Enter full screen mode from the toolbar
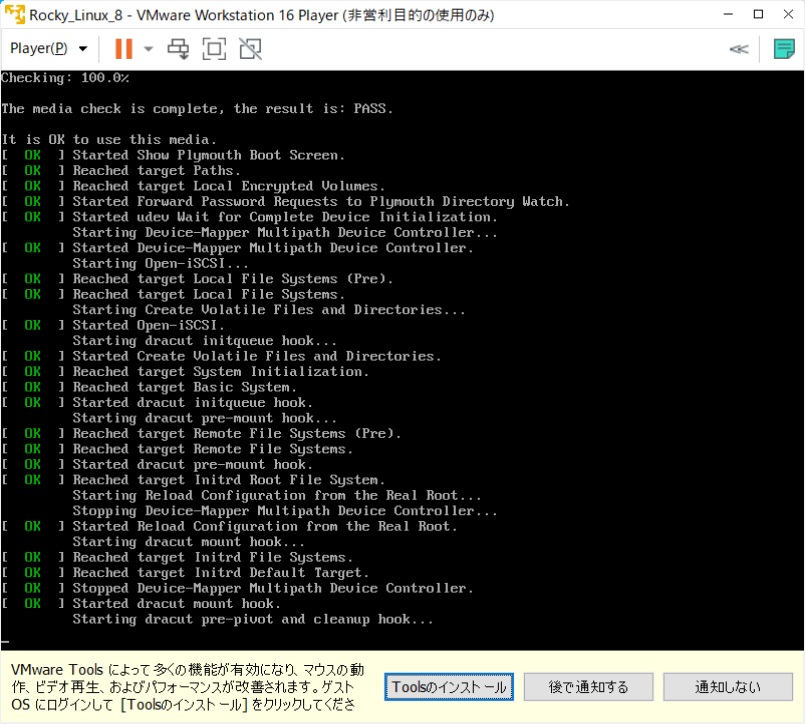 (x=213, y=48)
